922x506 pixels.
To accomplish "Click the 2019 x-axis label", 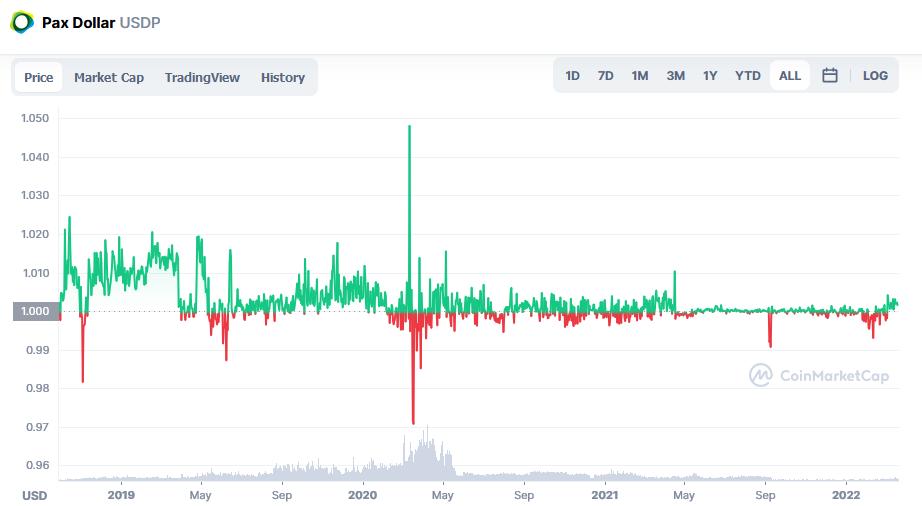I will 121,495.
